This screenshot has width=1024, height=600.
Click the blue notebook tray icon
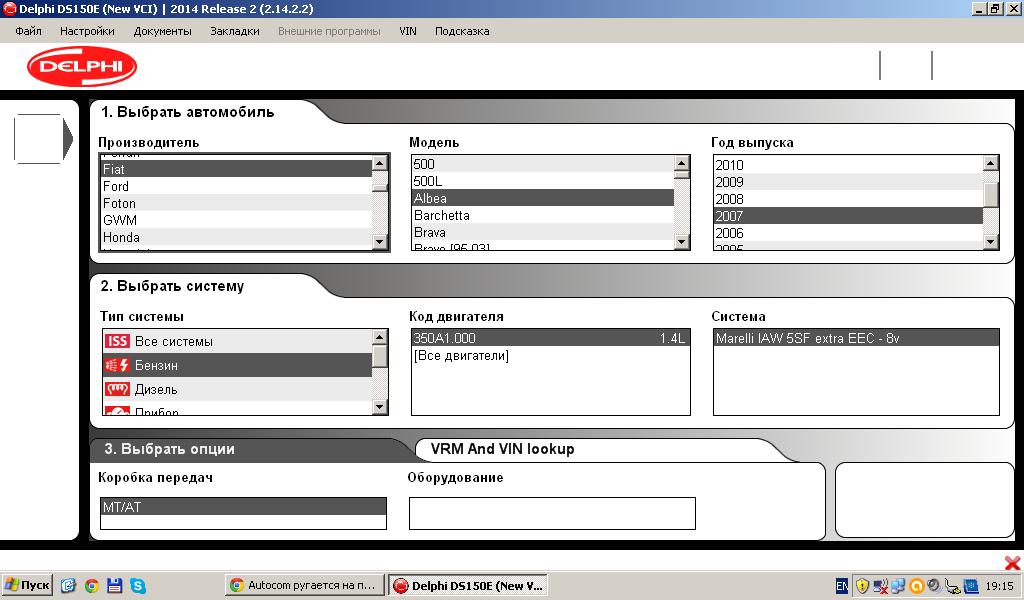click(971, 586)
